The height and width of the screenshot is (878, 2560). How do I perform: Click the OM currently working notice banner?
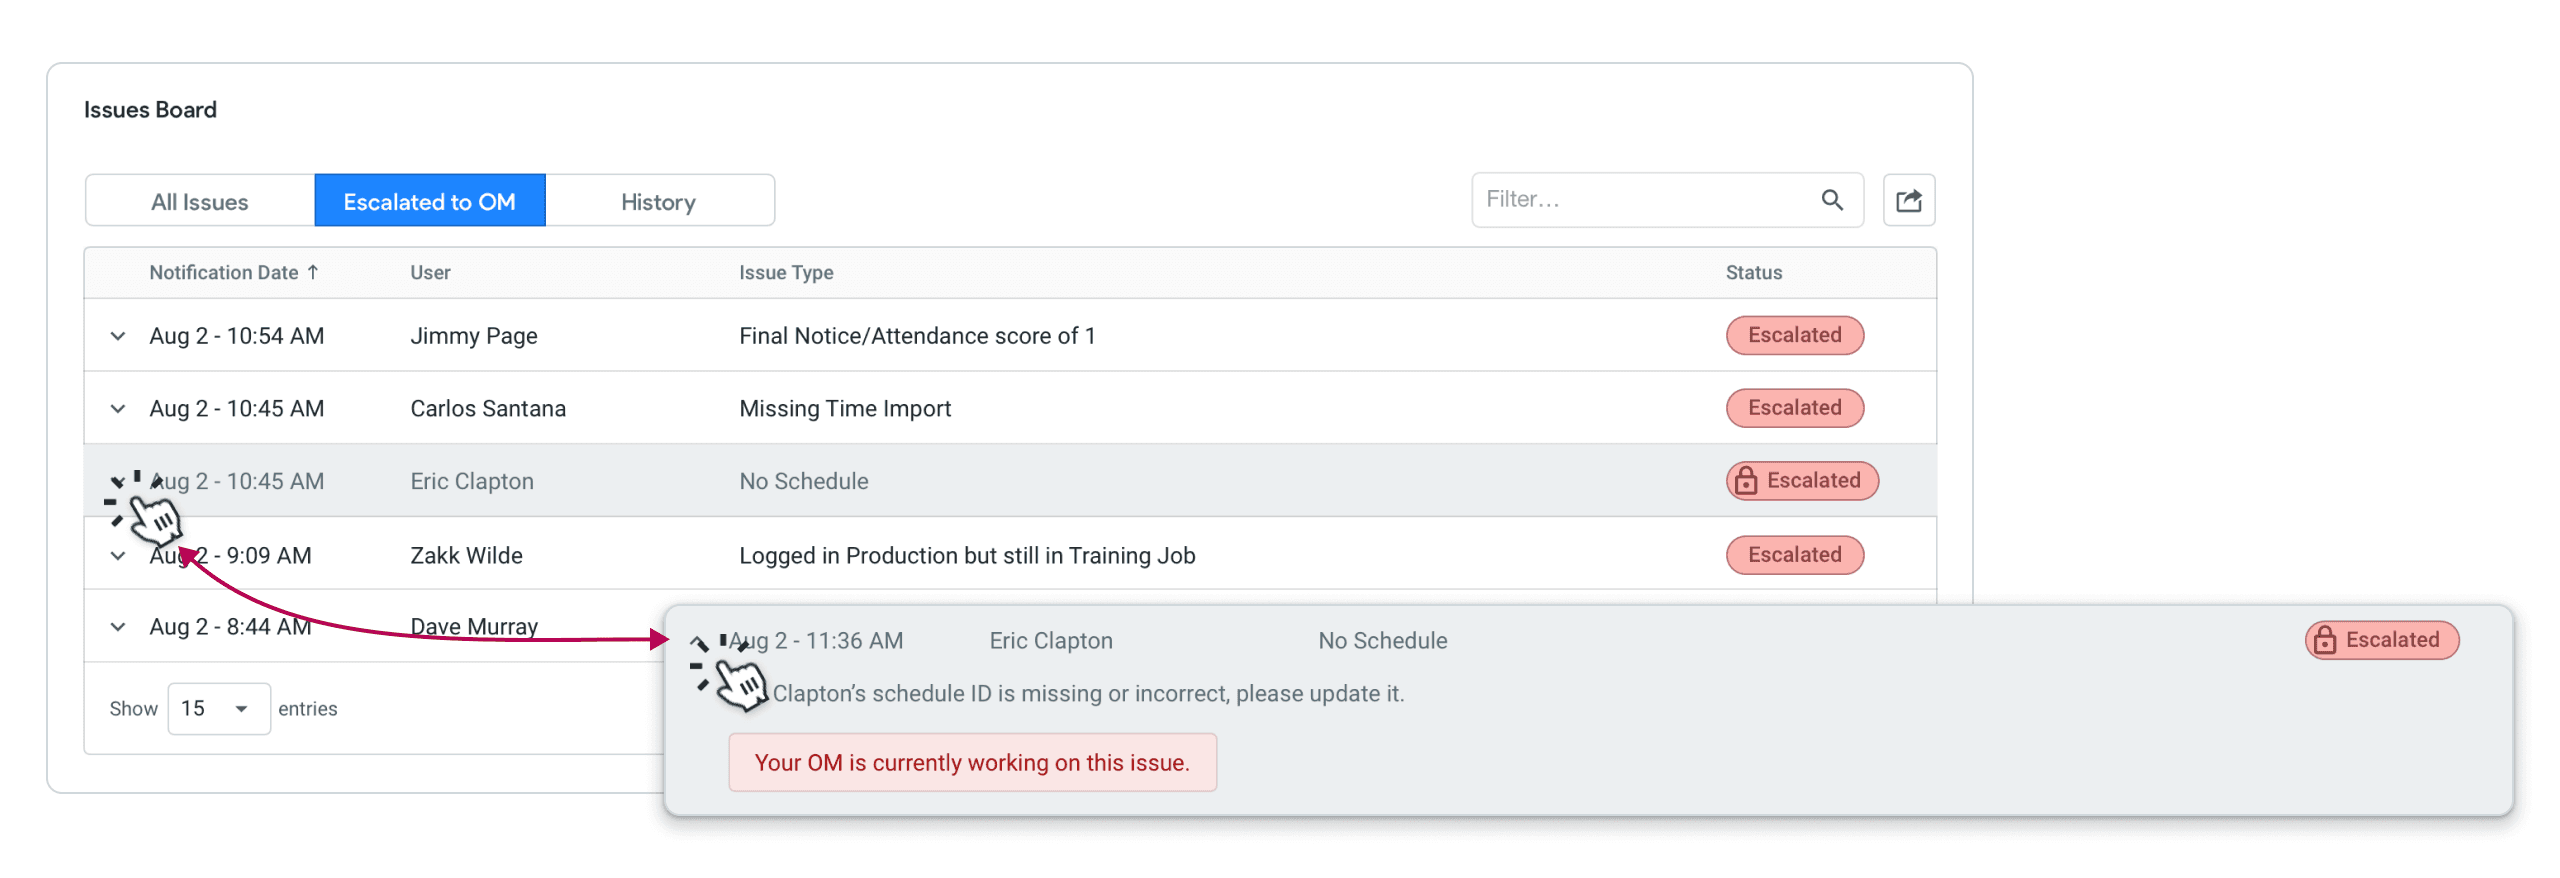pyautogui.click(x=972, y=763)
